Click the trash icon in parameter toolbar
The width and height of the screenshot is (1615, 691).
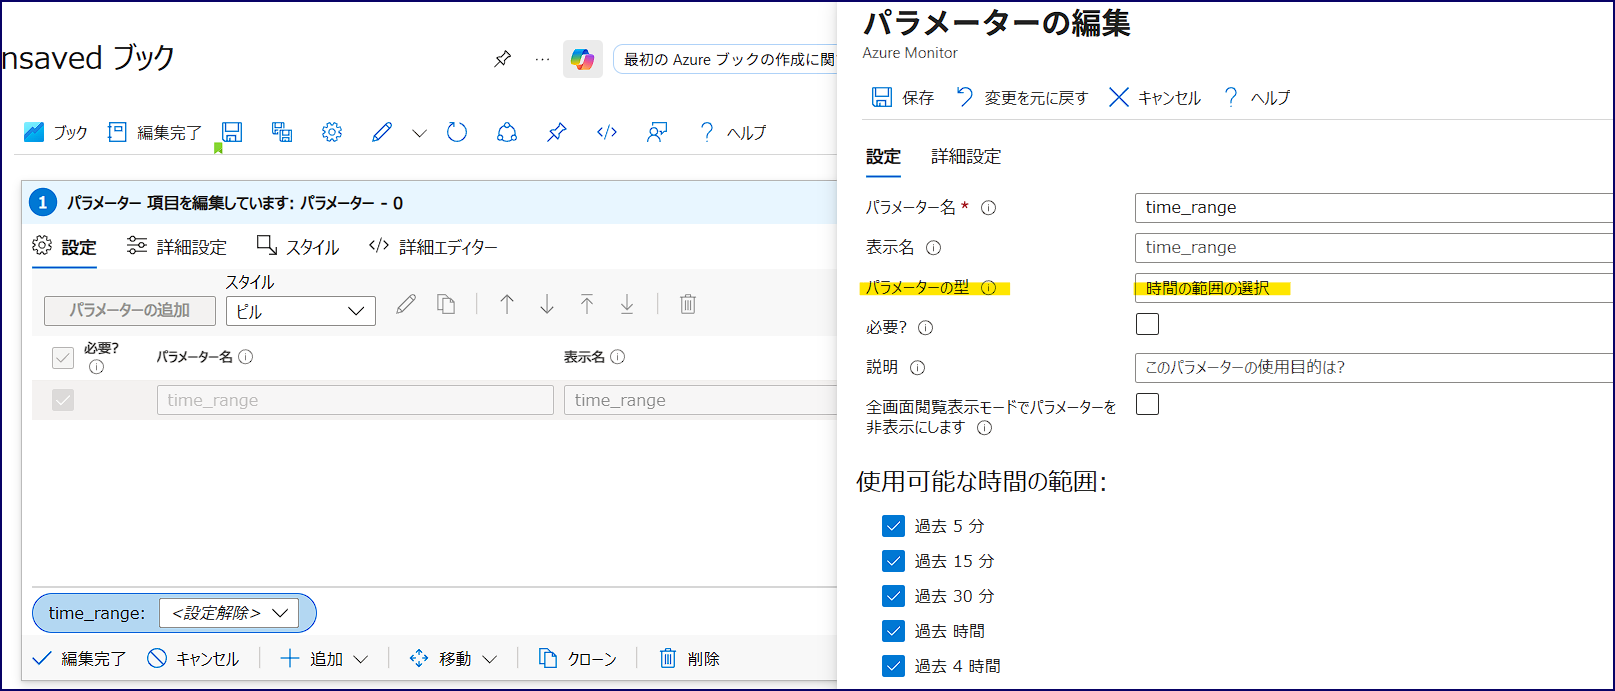(x=688, y=304)
